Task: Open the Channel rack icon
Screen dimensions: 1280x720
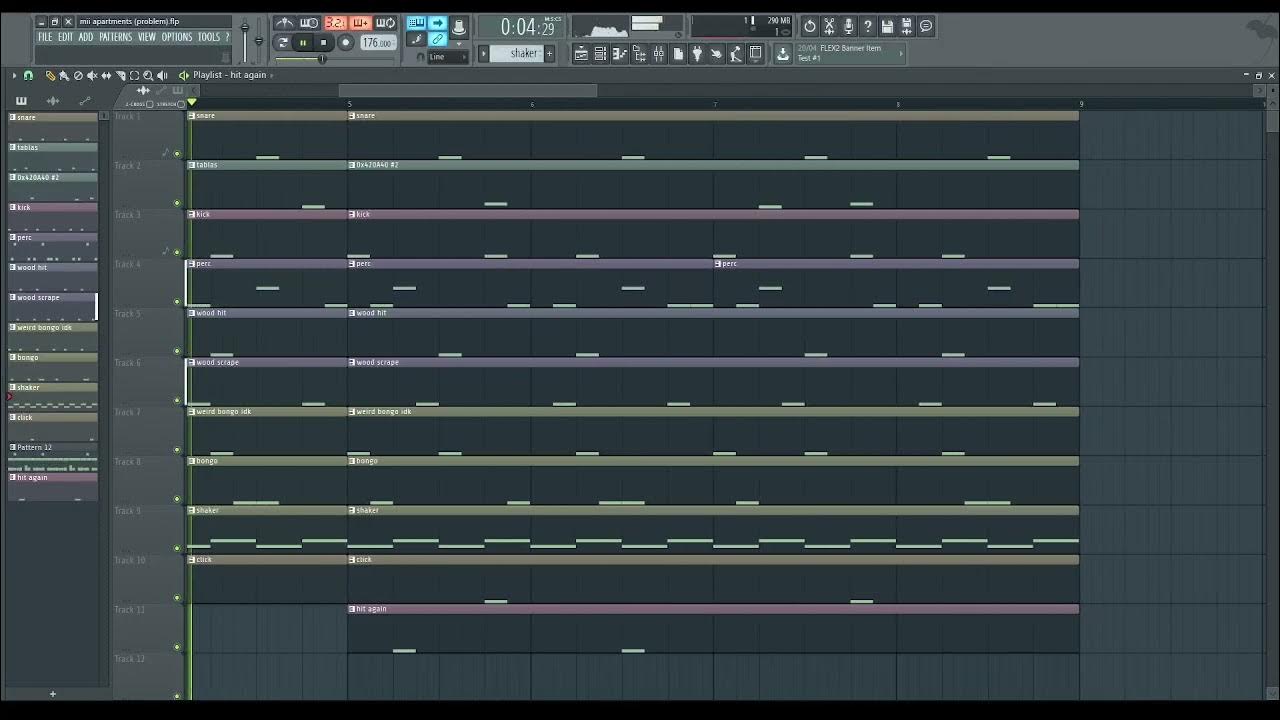Action: (x=600, y=54)
